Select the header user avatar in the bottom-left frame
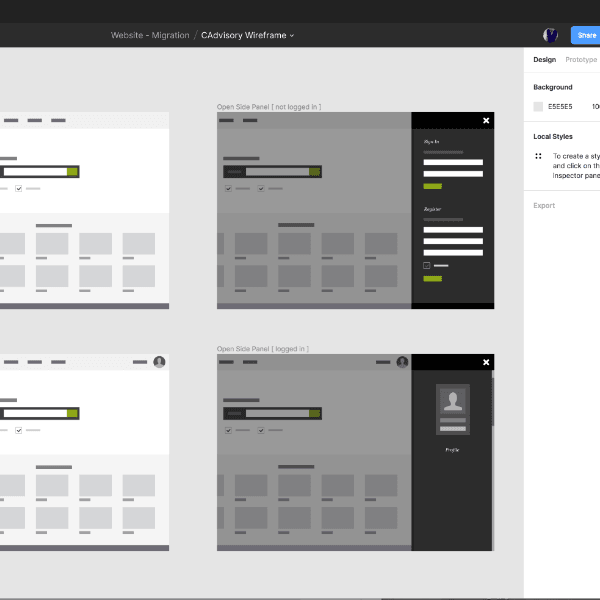600x600 pixels. (159, 362)
